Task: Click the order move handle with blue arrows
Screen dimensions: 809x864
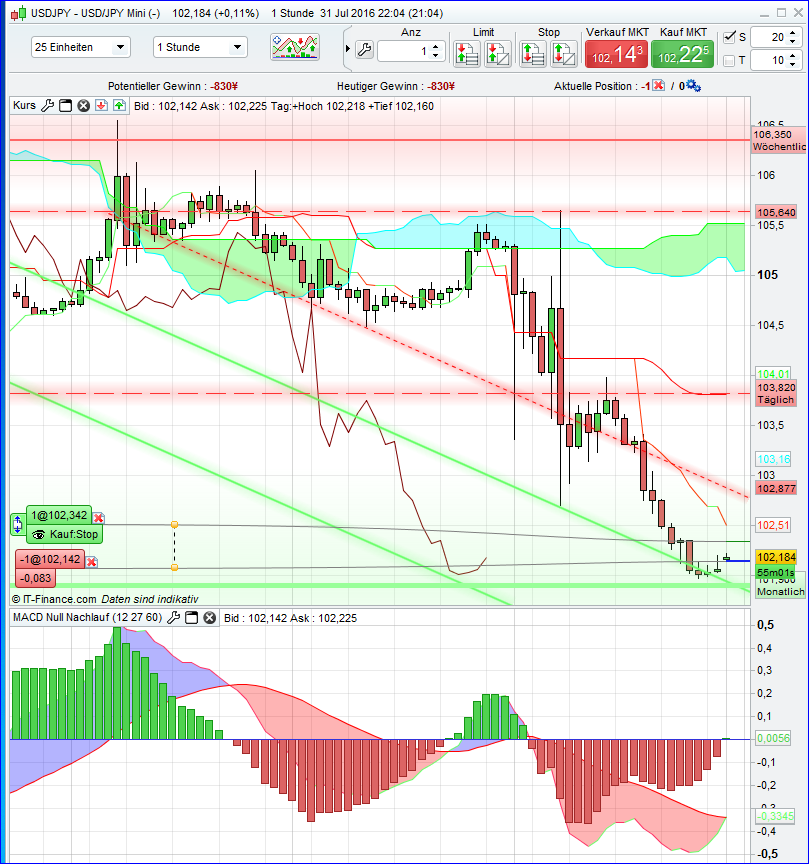Action: 18,524
